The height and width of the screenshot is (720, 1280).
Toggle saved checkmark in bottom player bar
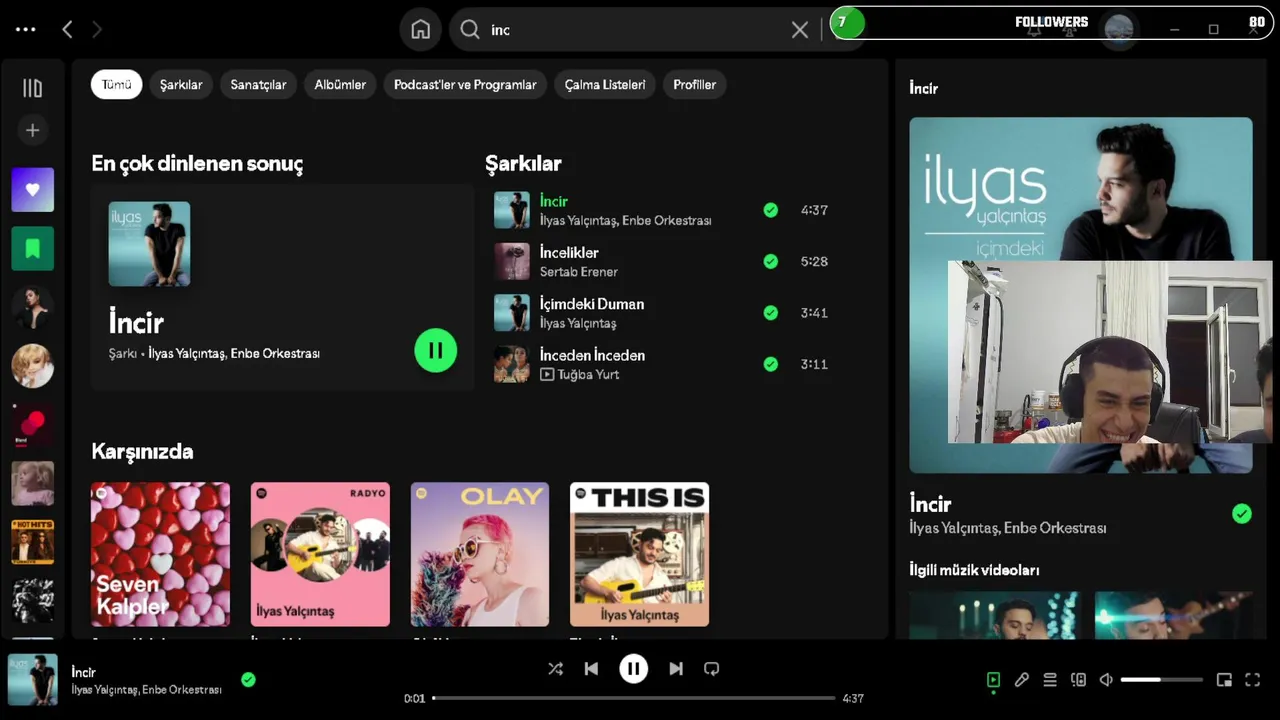[x=248, y=680]
